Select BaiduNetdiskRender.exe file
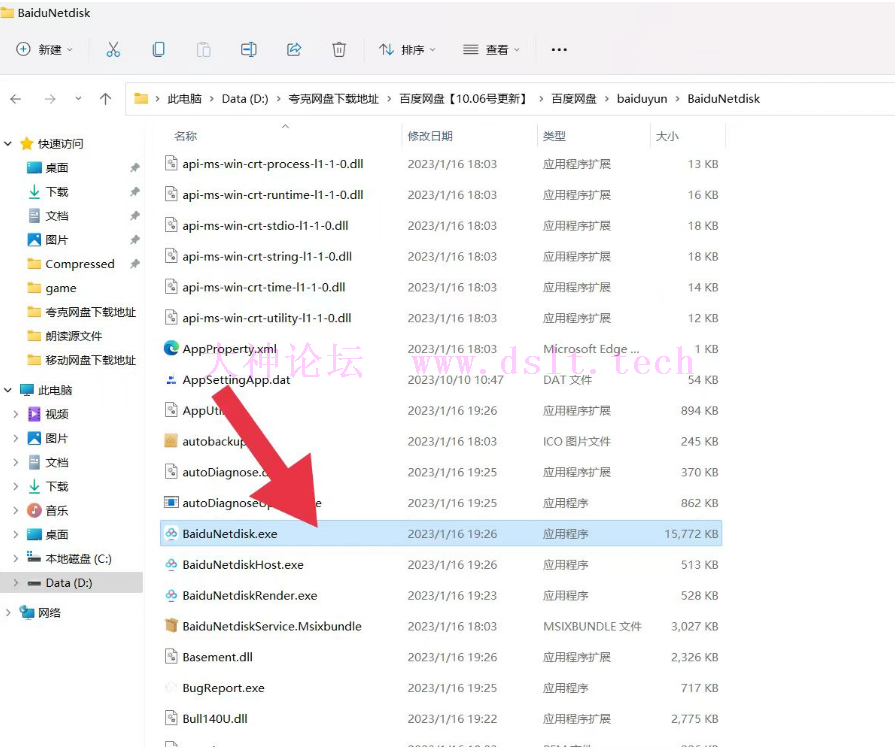Image resolution: width=895 pixels, height=750 pixels. point(441,595)
